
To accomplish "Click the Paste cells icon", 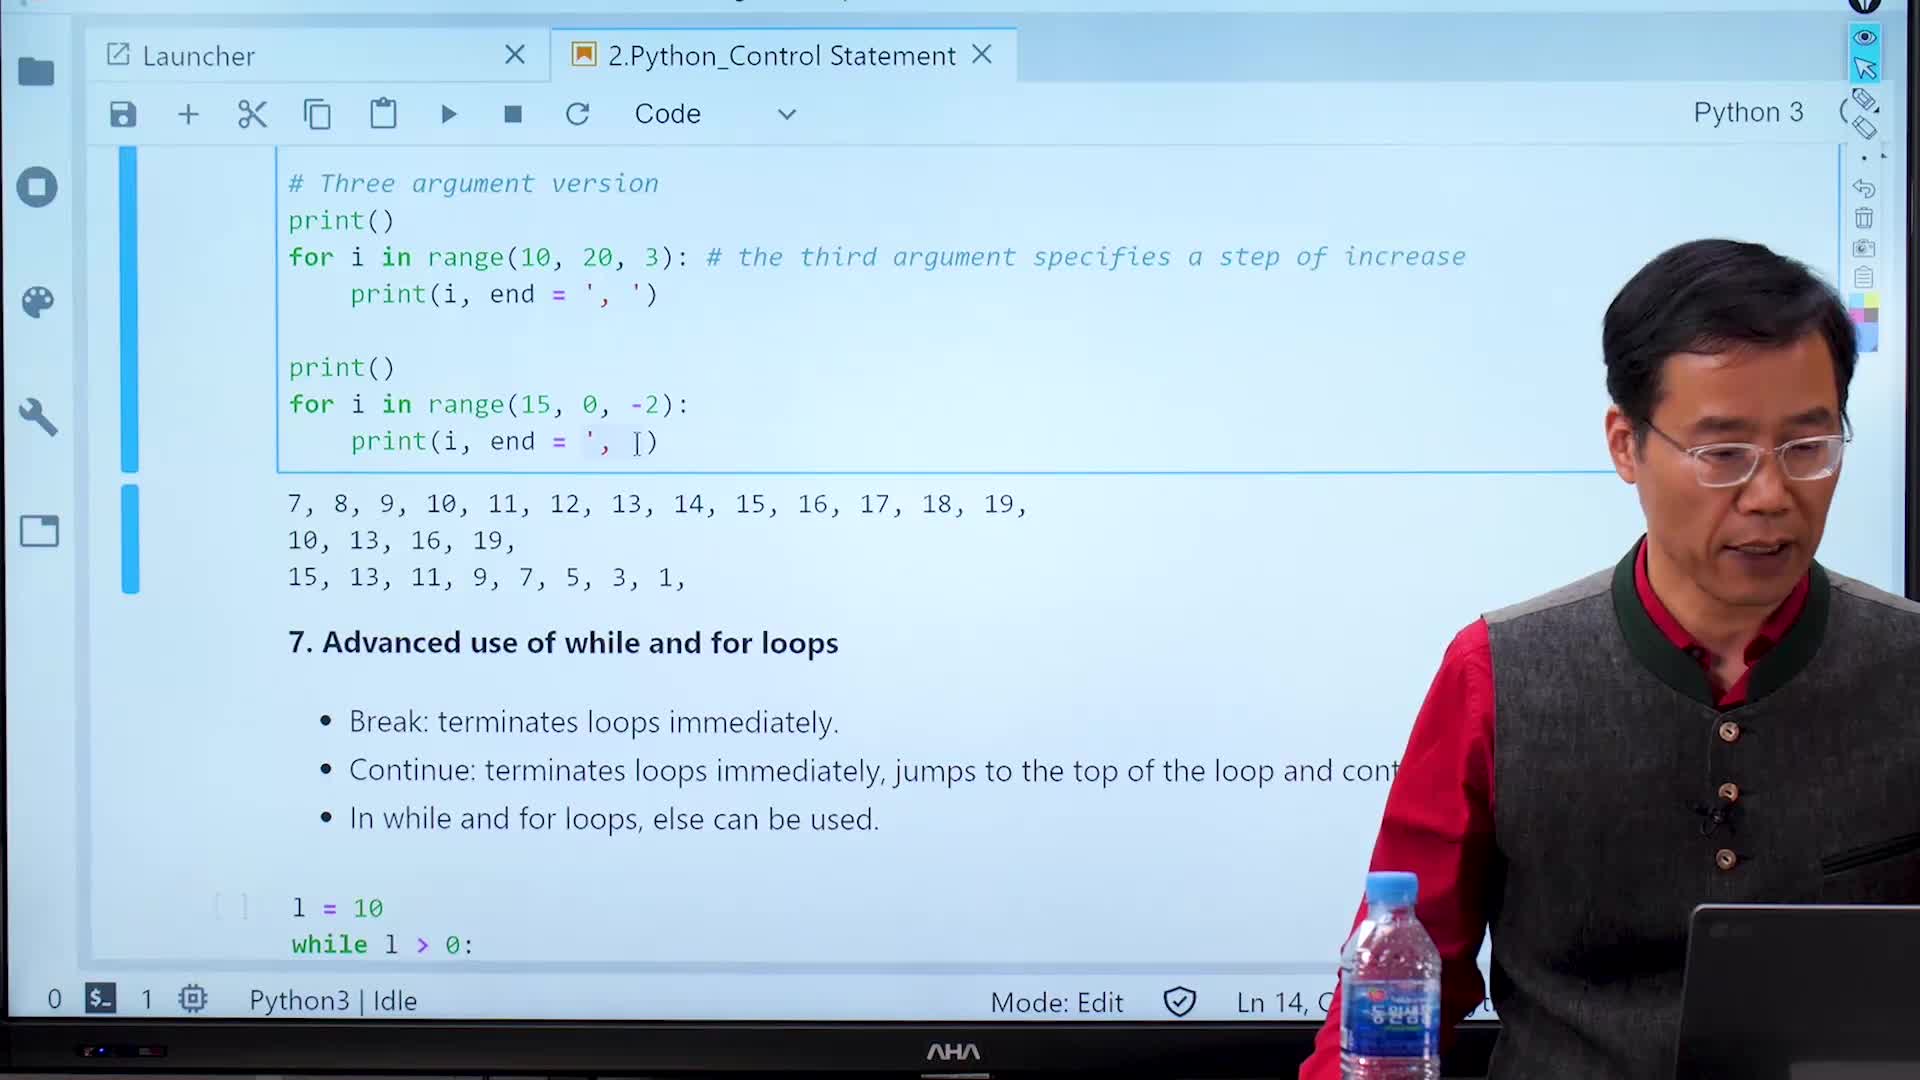I will (x=382, y=113).
